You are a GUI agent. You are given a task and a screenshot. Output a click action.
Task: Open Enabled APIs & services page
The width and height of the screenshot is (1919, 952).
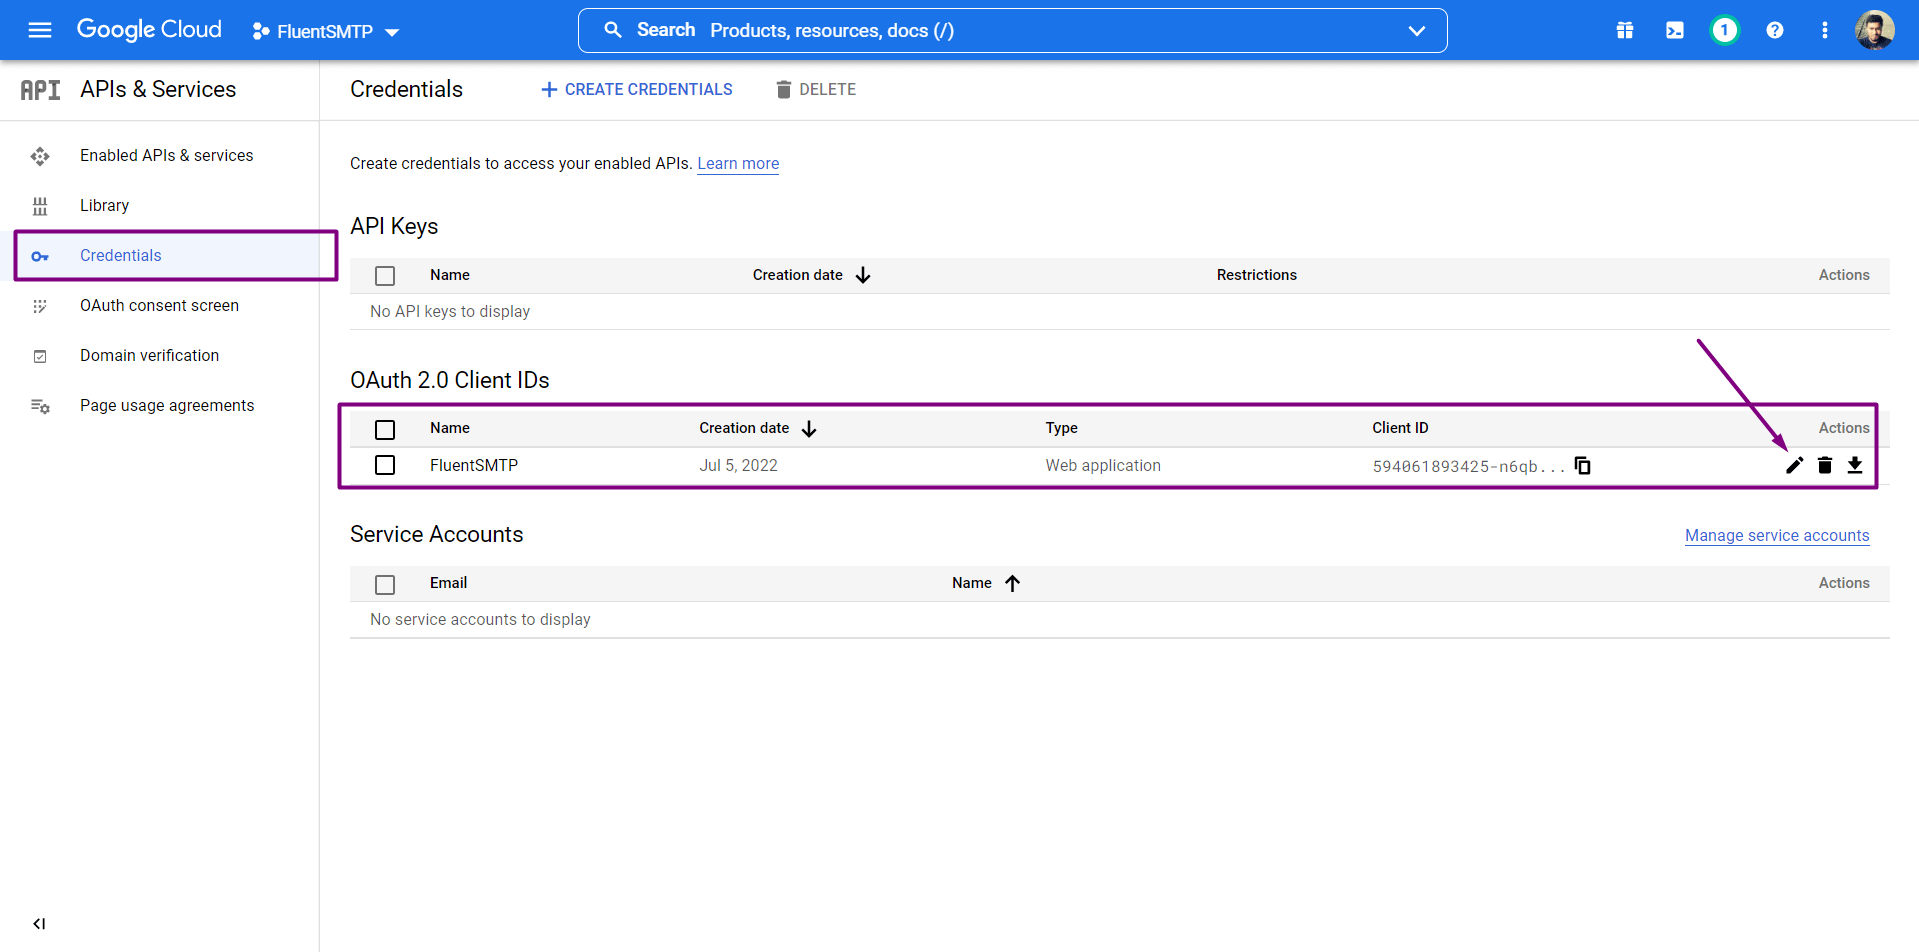click(167, 155)
